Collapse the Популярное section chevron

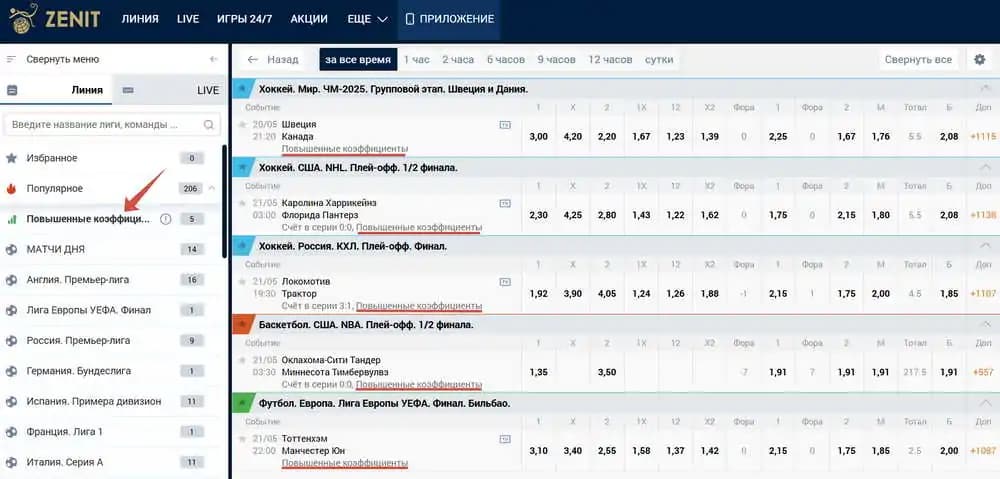212,189
